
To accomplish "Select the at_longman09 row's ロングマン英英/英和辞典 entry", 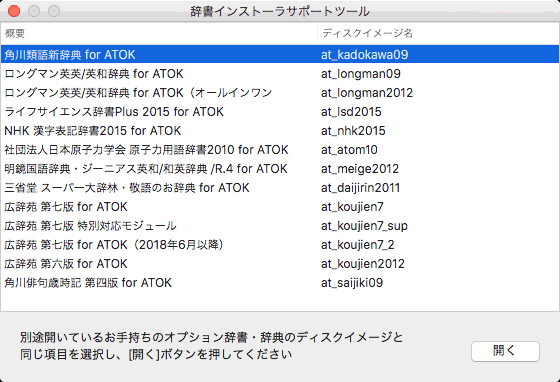I will pyautogui.click(x=94, y=74).
